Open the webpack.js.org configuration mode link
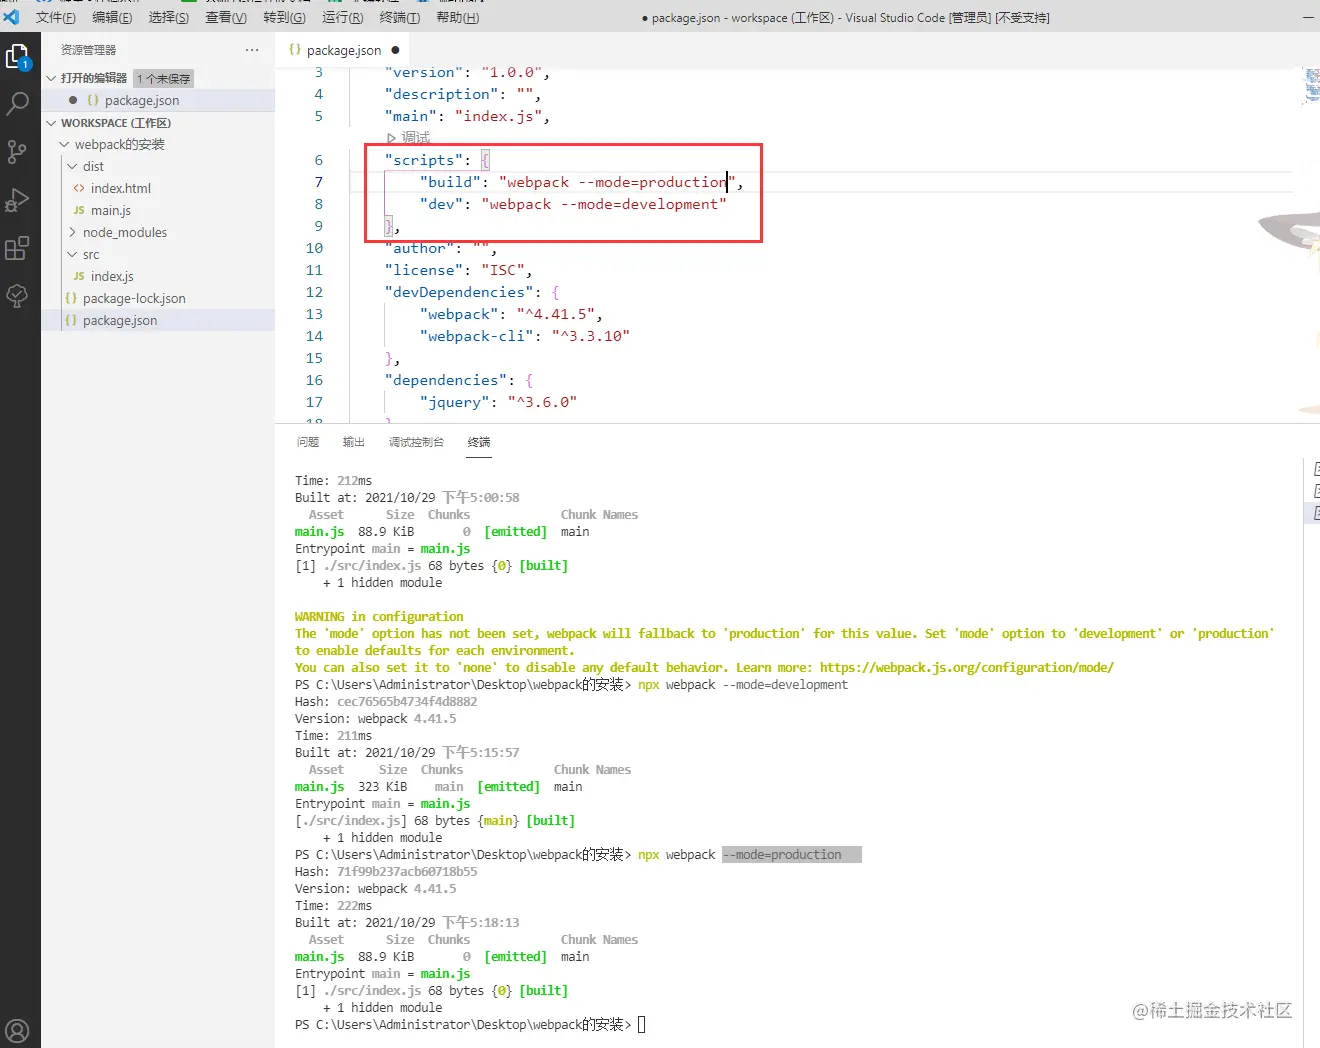Viewport: 1320px width, 1048px height. (x=966, y=668)
